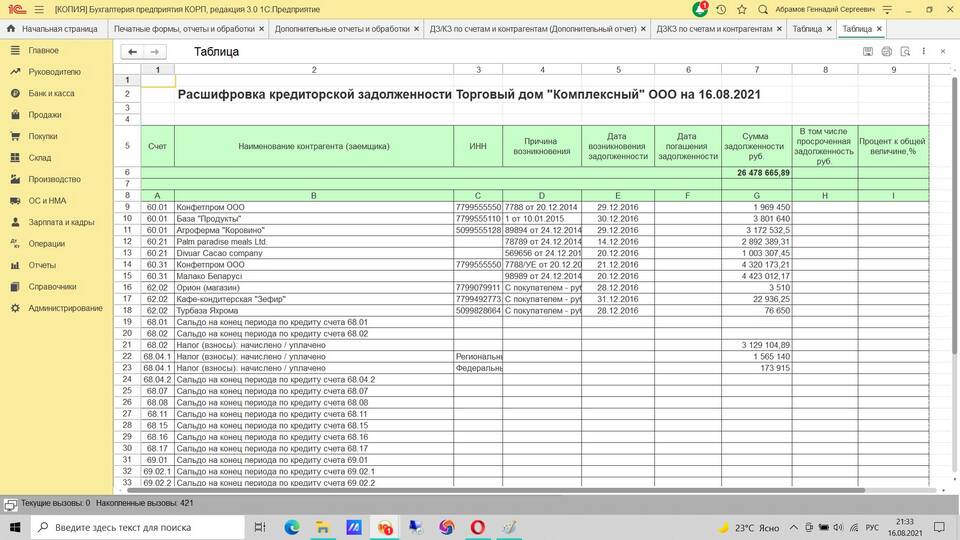Click the Справочники book icon
960x540 pixels.
[15, 286]
